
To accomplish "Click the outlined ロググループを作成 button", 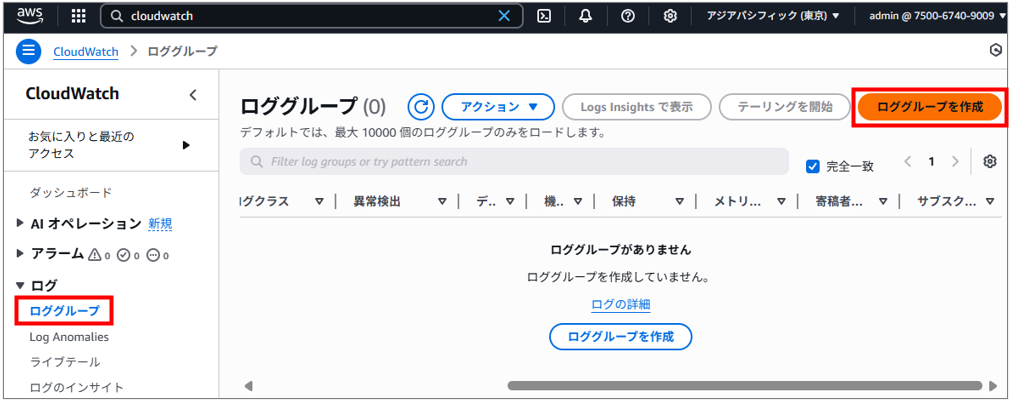I will 620,337.
